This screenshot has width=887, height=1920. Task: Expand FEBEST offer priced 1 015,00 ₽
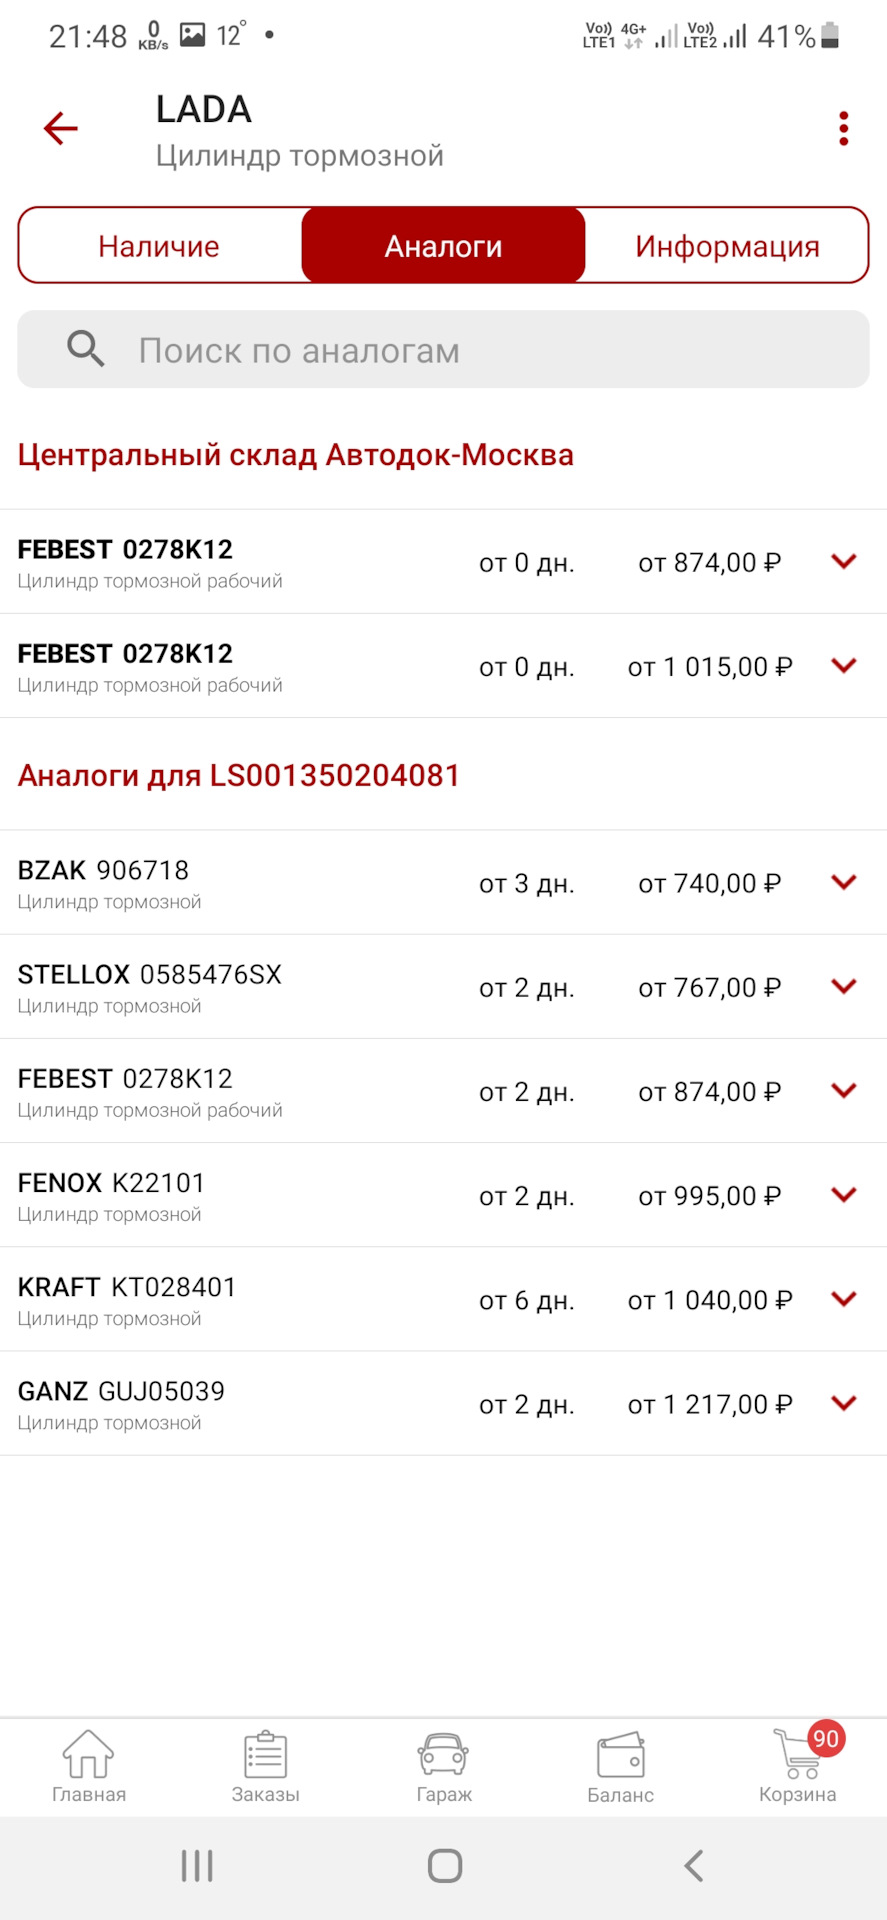(x=844, y=665)
